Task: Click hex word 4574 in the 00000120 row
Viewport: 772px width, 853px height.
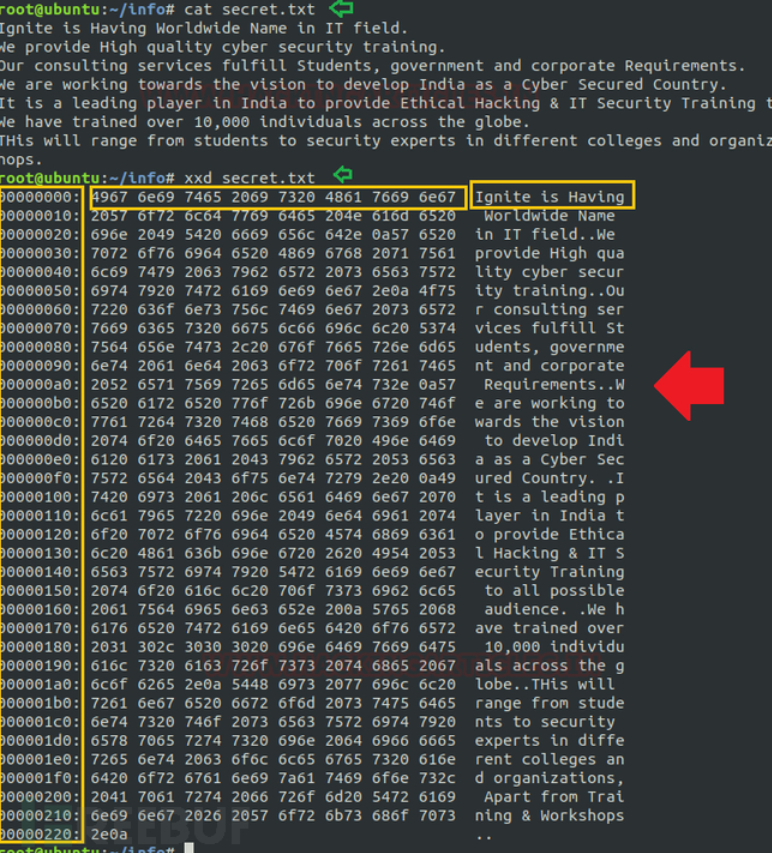Action: coord(343,534)
